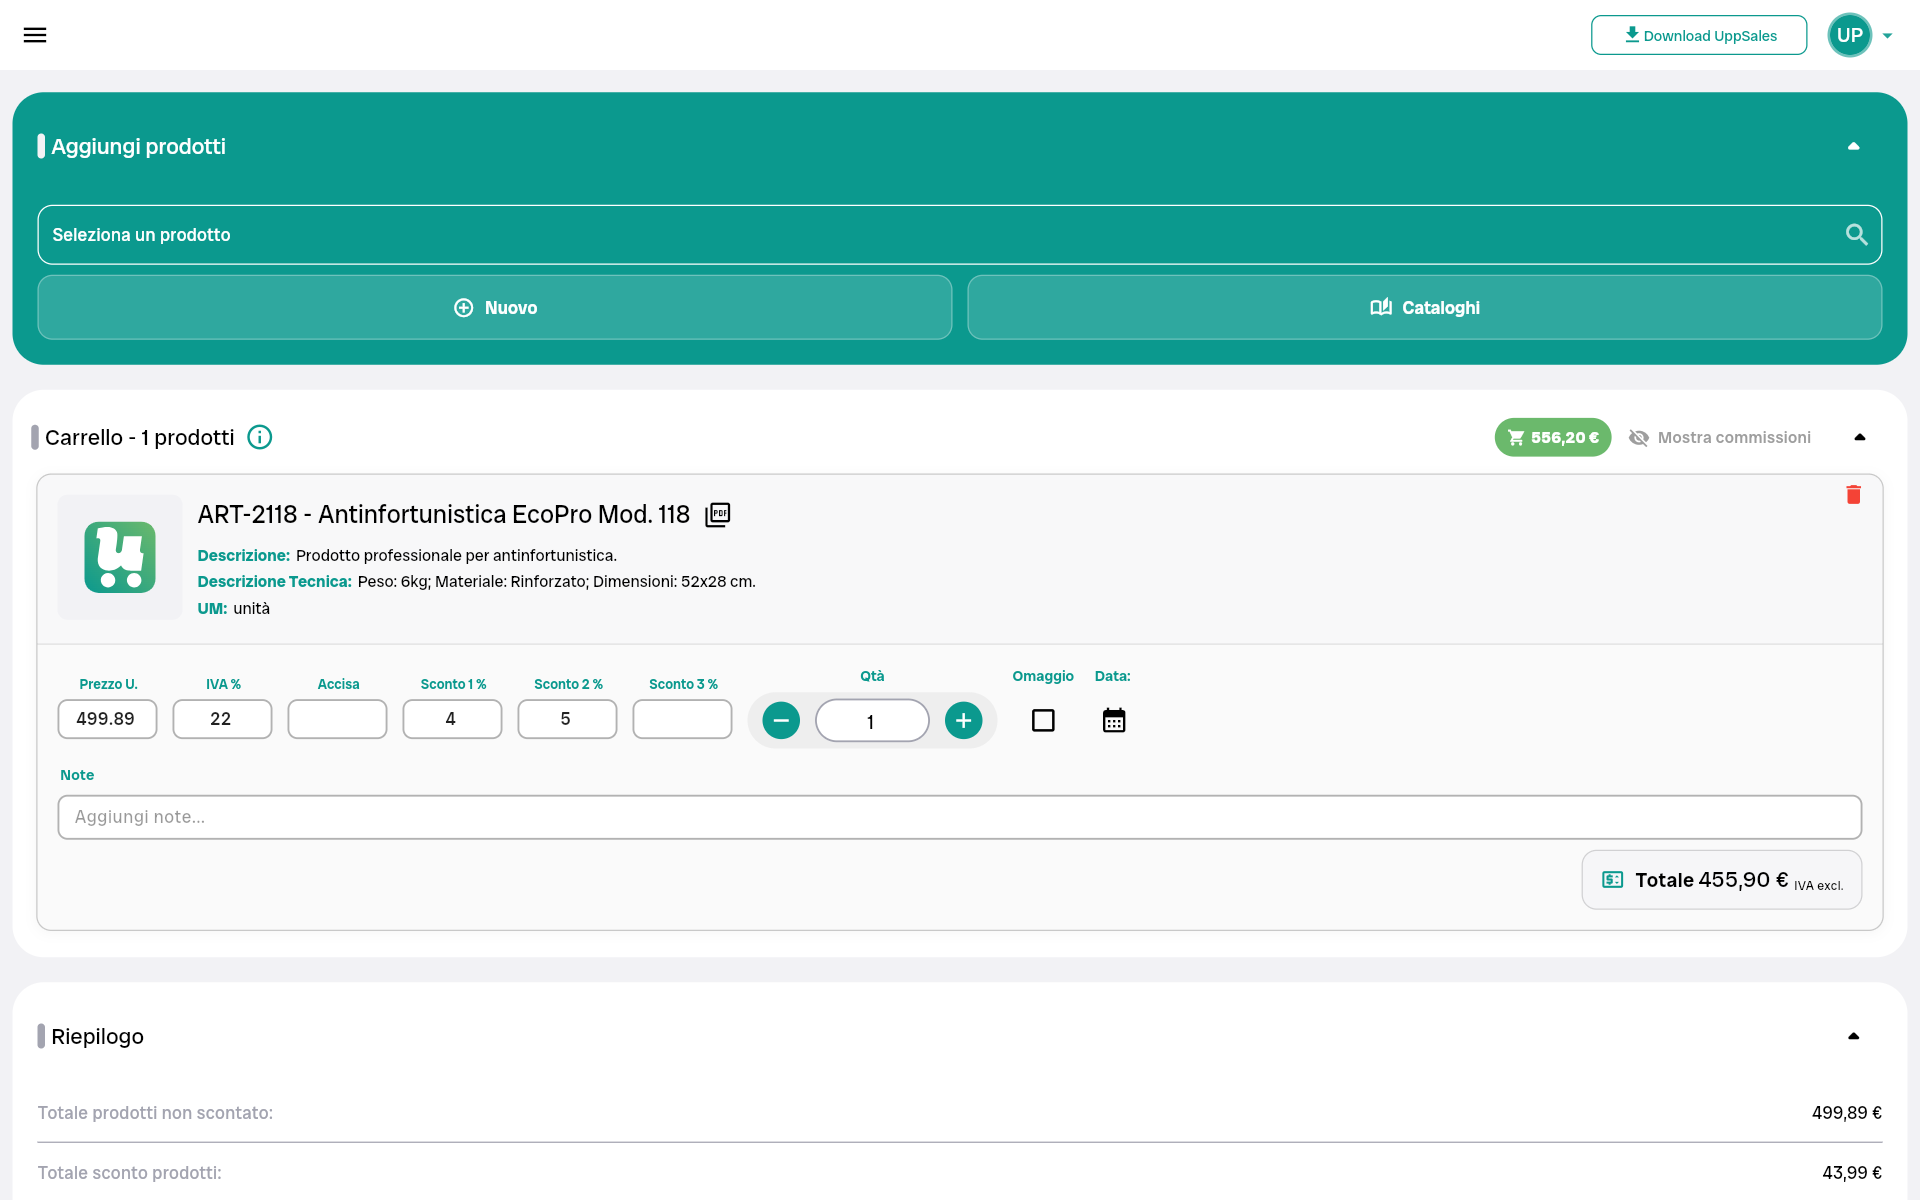This screenshot has width=1920, height=1200.
Task: Increase quantity with plus button
Action: (x=963, y=720)
